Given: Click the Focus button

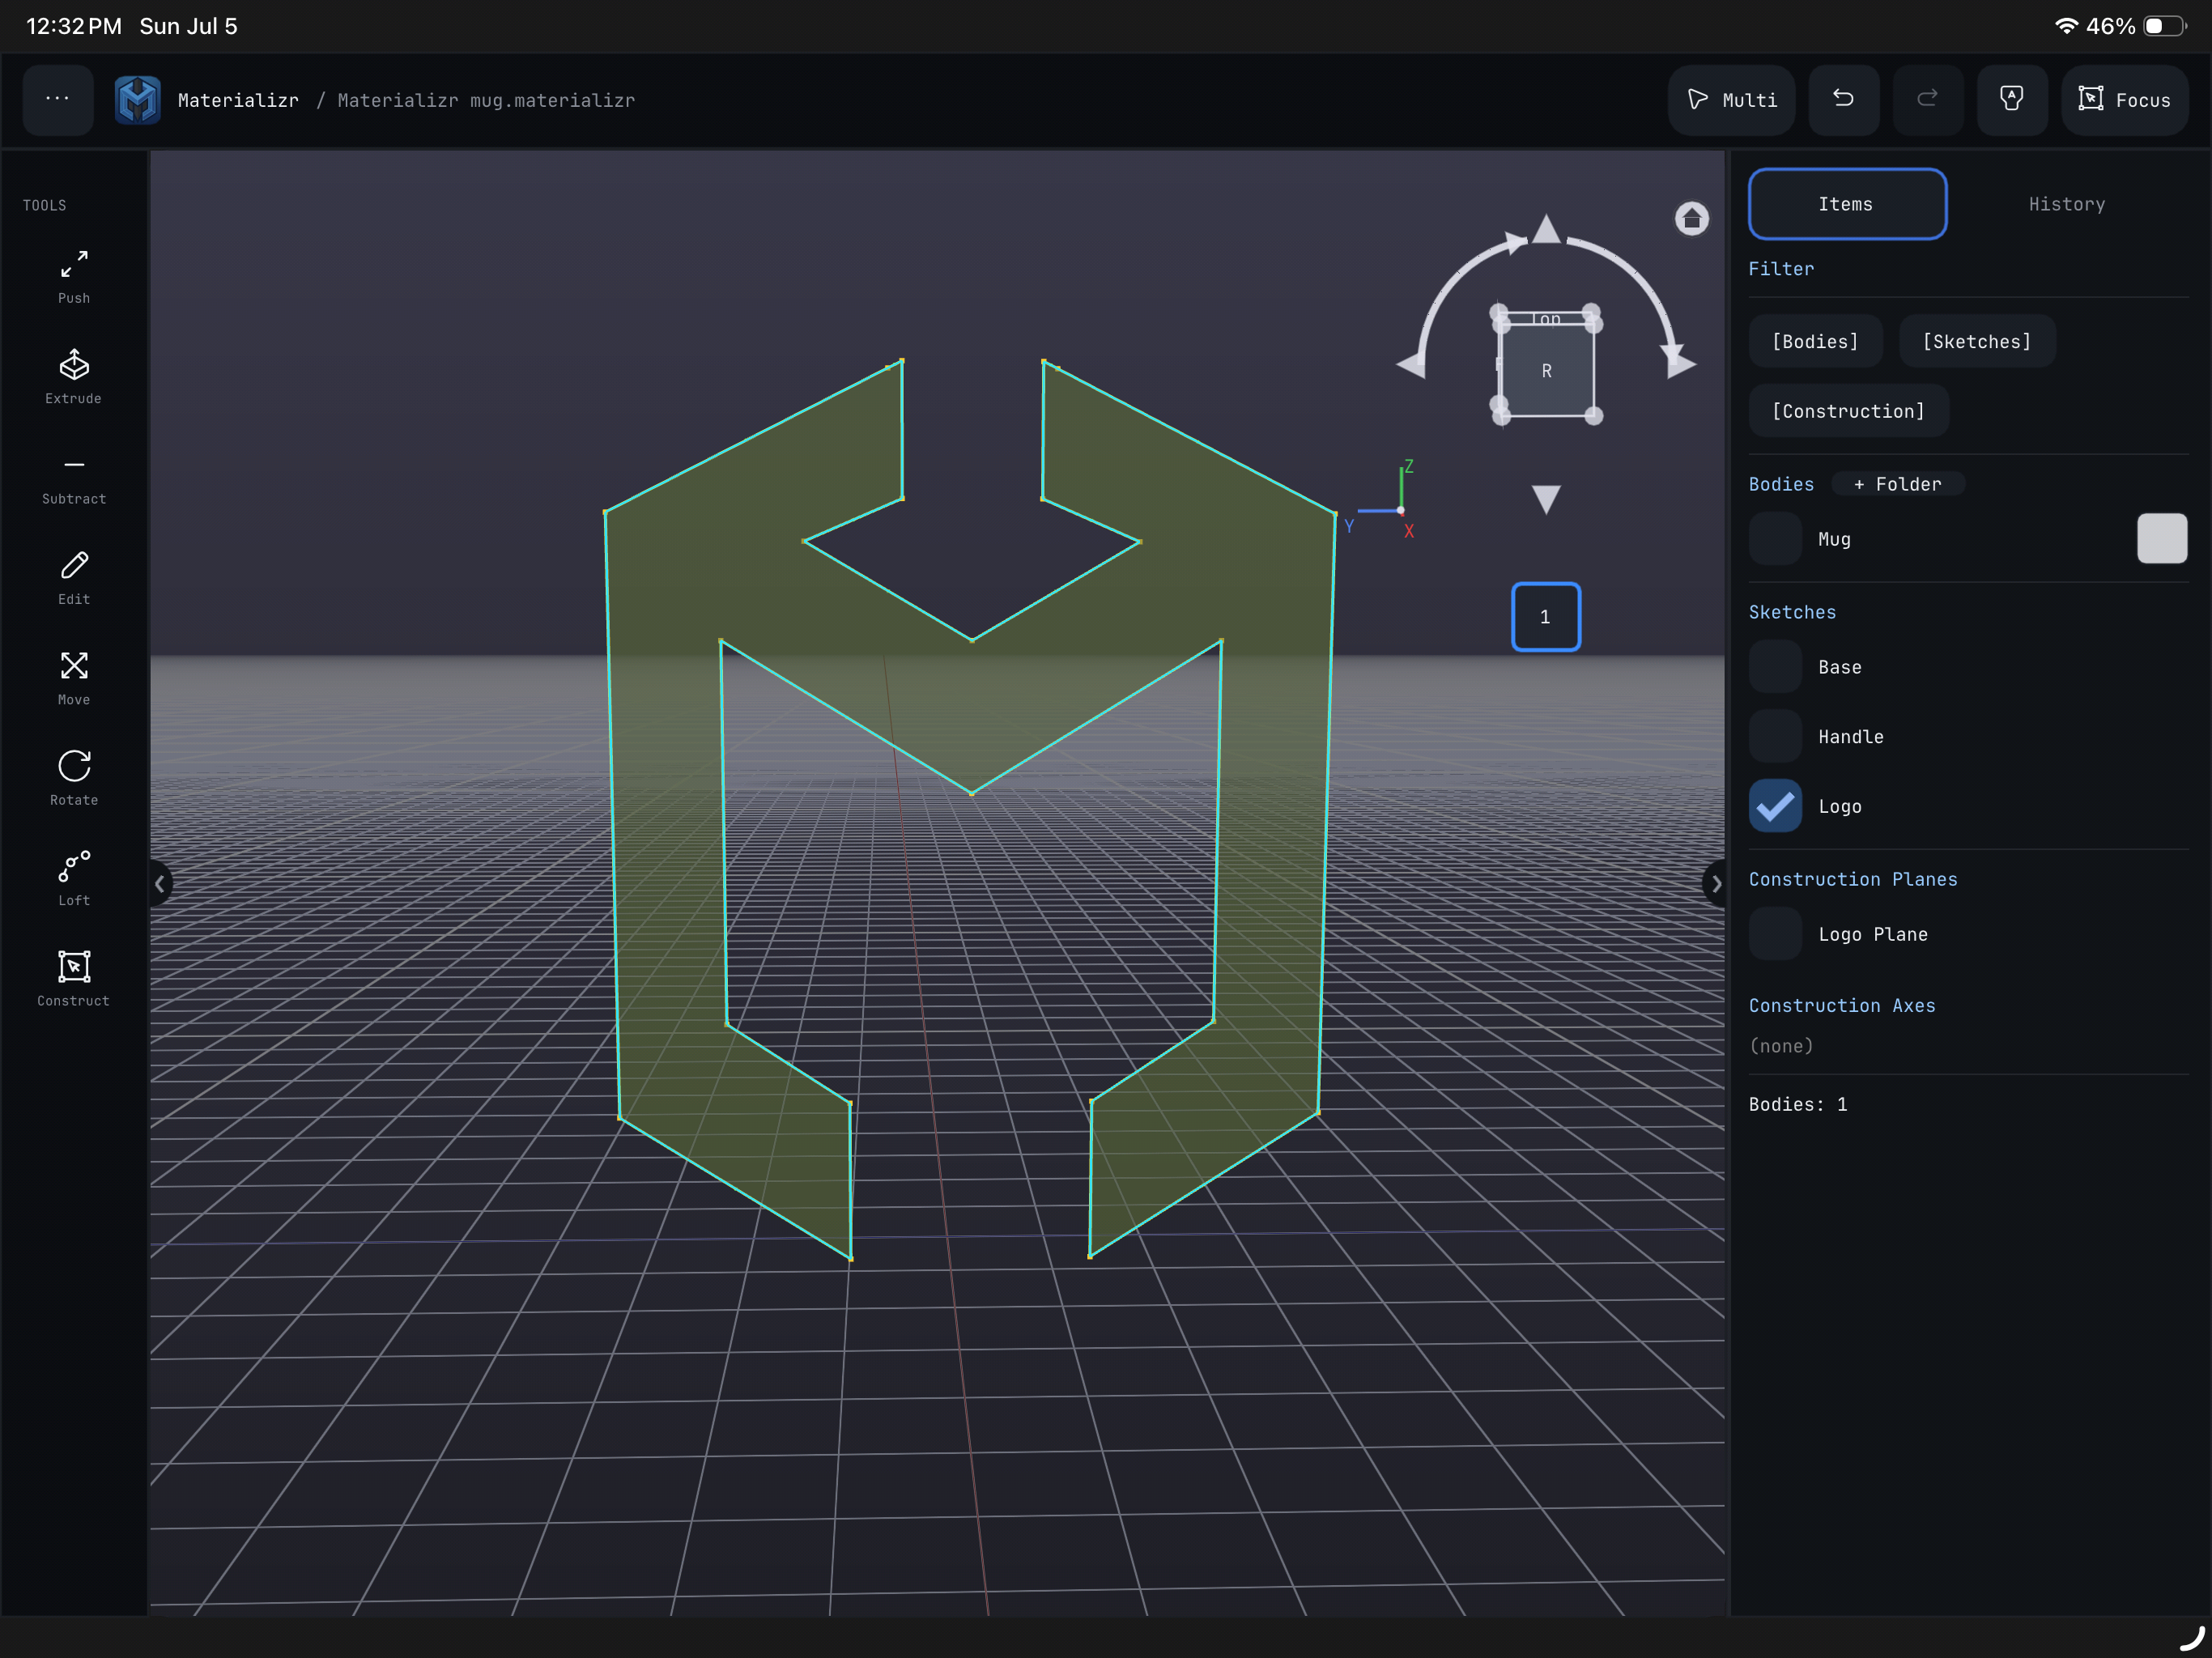Looking at the screenshot, I should pos(2124,99).
